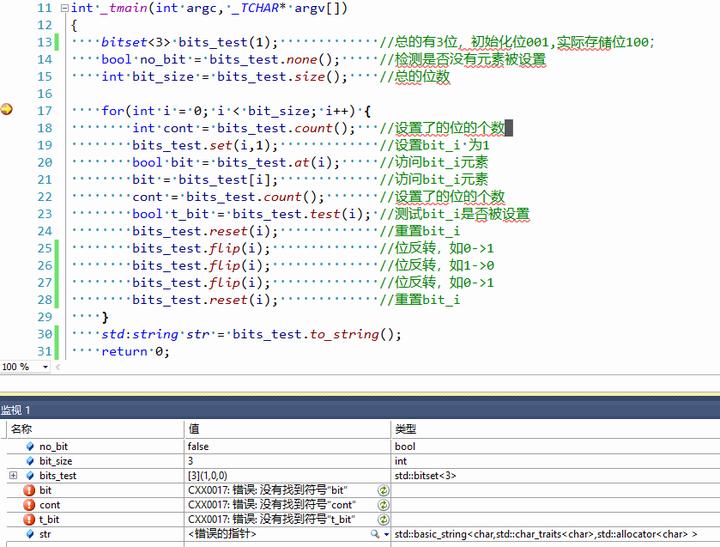The image size is (720, 547).
Task: Open the str visualizer dropdown arrow
Action: pyautogui.click(x=386, y=535)
